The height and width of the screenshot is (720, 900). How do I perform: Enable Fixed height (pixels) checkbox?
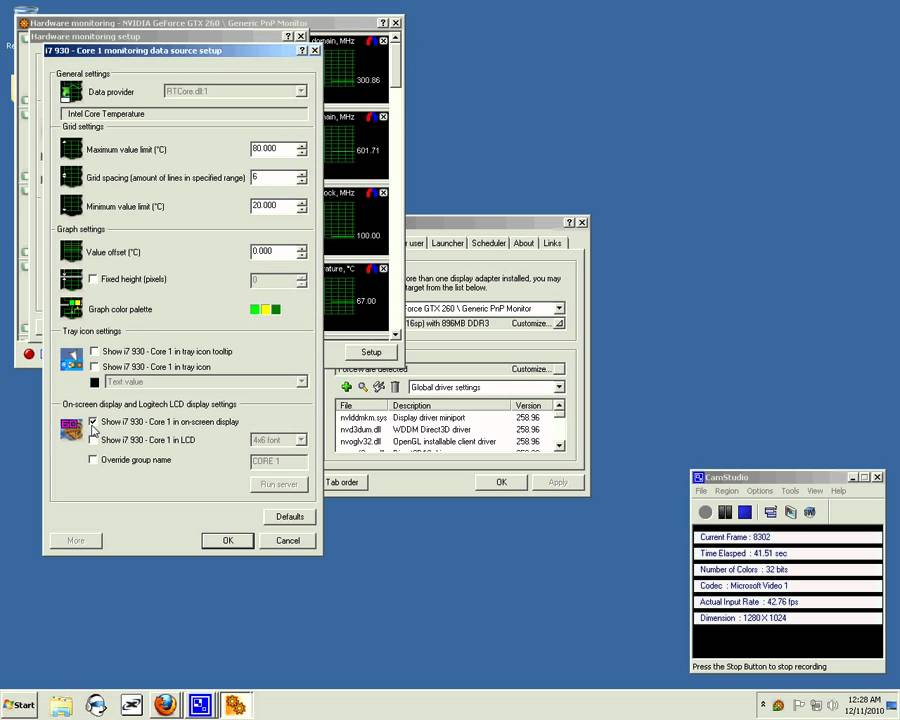(93, 278)
